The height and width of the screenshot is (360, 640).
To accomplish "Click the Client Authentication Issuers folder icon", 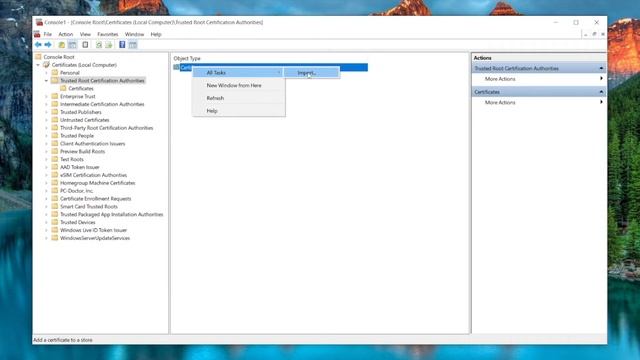I will click(55, 143).
